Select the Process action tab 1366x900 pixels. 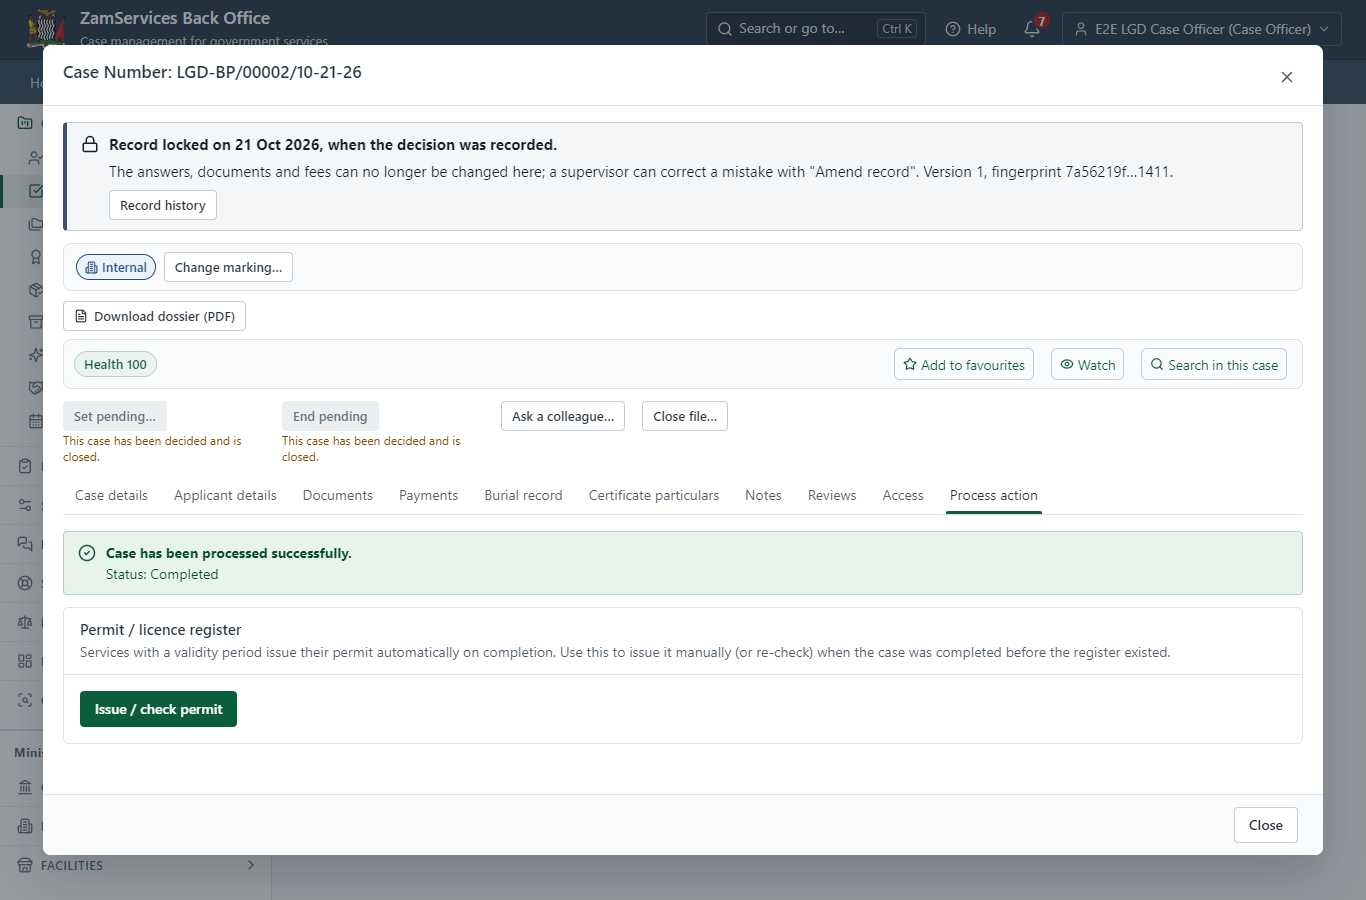click(x=994, y=495)
